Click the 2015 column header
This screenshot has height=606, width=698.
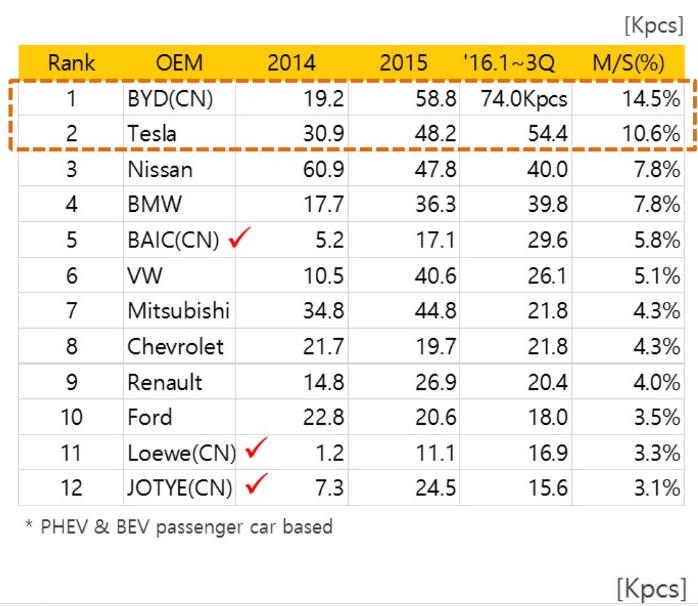[x=403, y=63]
